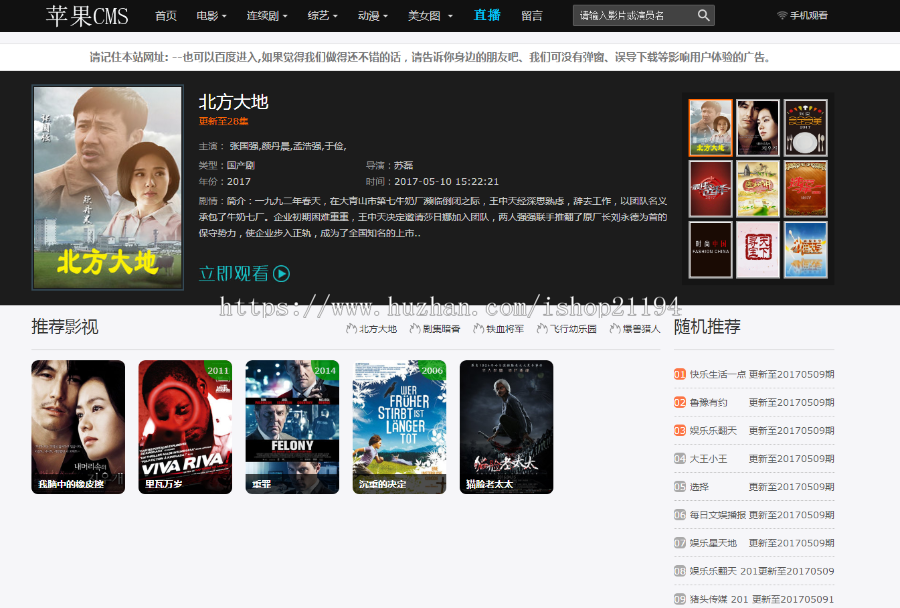Click the flame icon before 北方大地 keyword
This screenshot has height=608, width=900.
[351, 328]
